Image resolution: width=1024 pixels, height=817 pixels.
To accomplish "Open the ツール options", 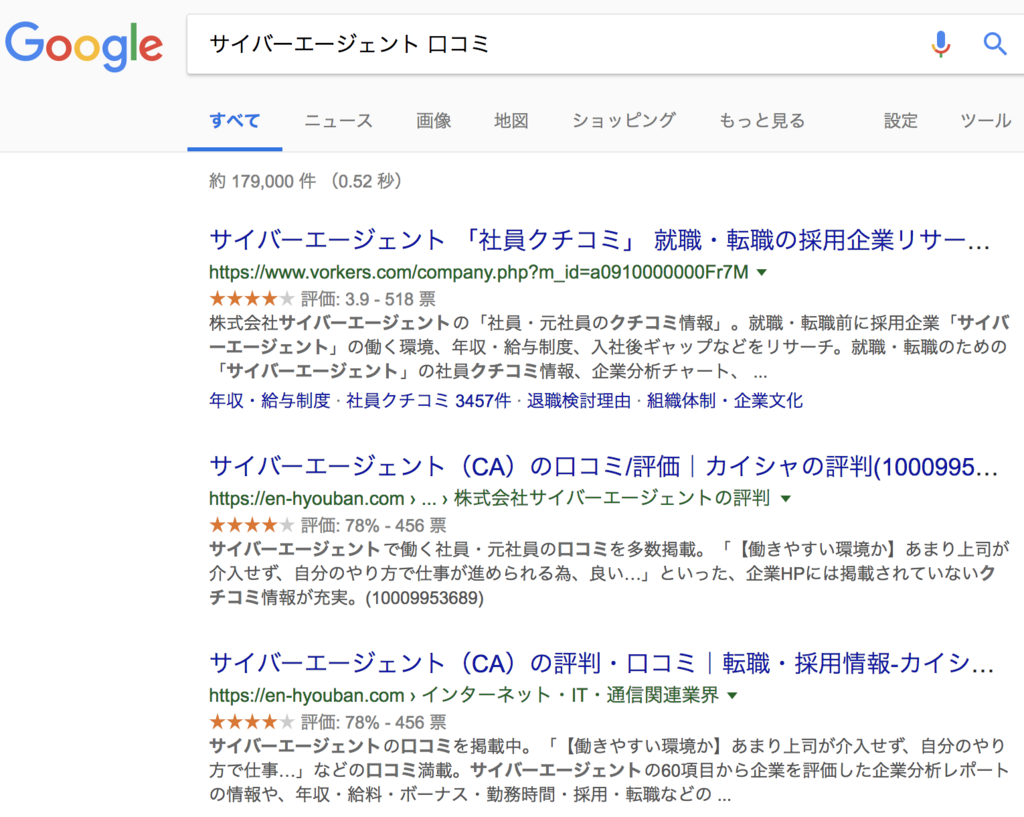I will click(985, 121).
